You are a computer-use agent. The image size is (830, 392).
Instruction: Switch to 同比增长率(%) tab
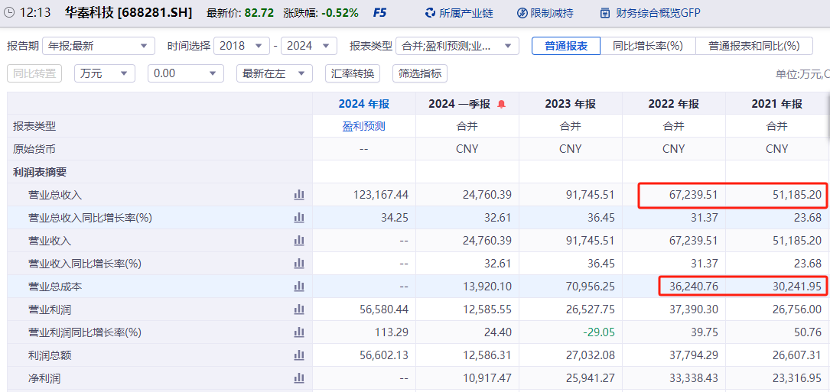point(648,46)
